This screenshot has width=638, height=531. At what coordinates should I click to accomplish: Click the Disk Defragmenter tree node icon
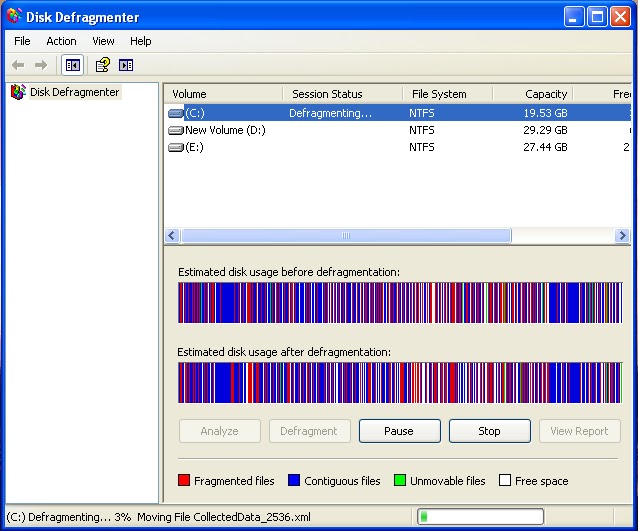click(18, 92)
